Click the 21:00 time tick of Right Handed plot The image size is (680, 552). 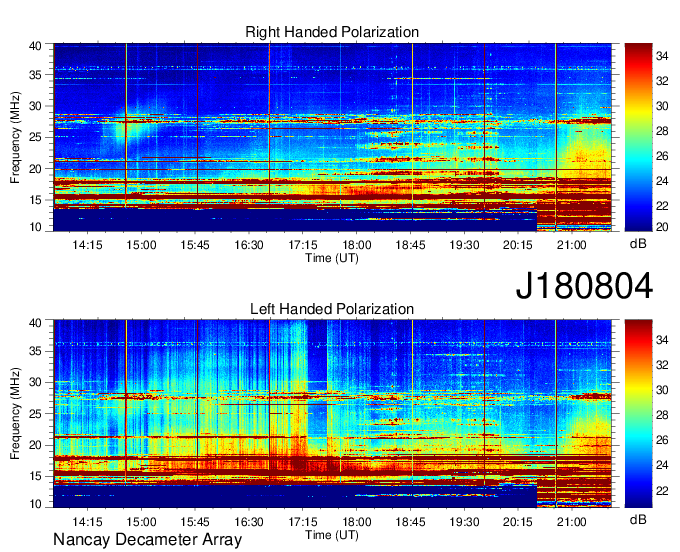[572, 245]
